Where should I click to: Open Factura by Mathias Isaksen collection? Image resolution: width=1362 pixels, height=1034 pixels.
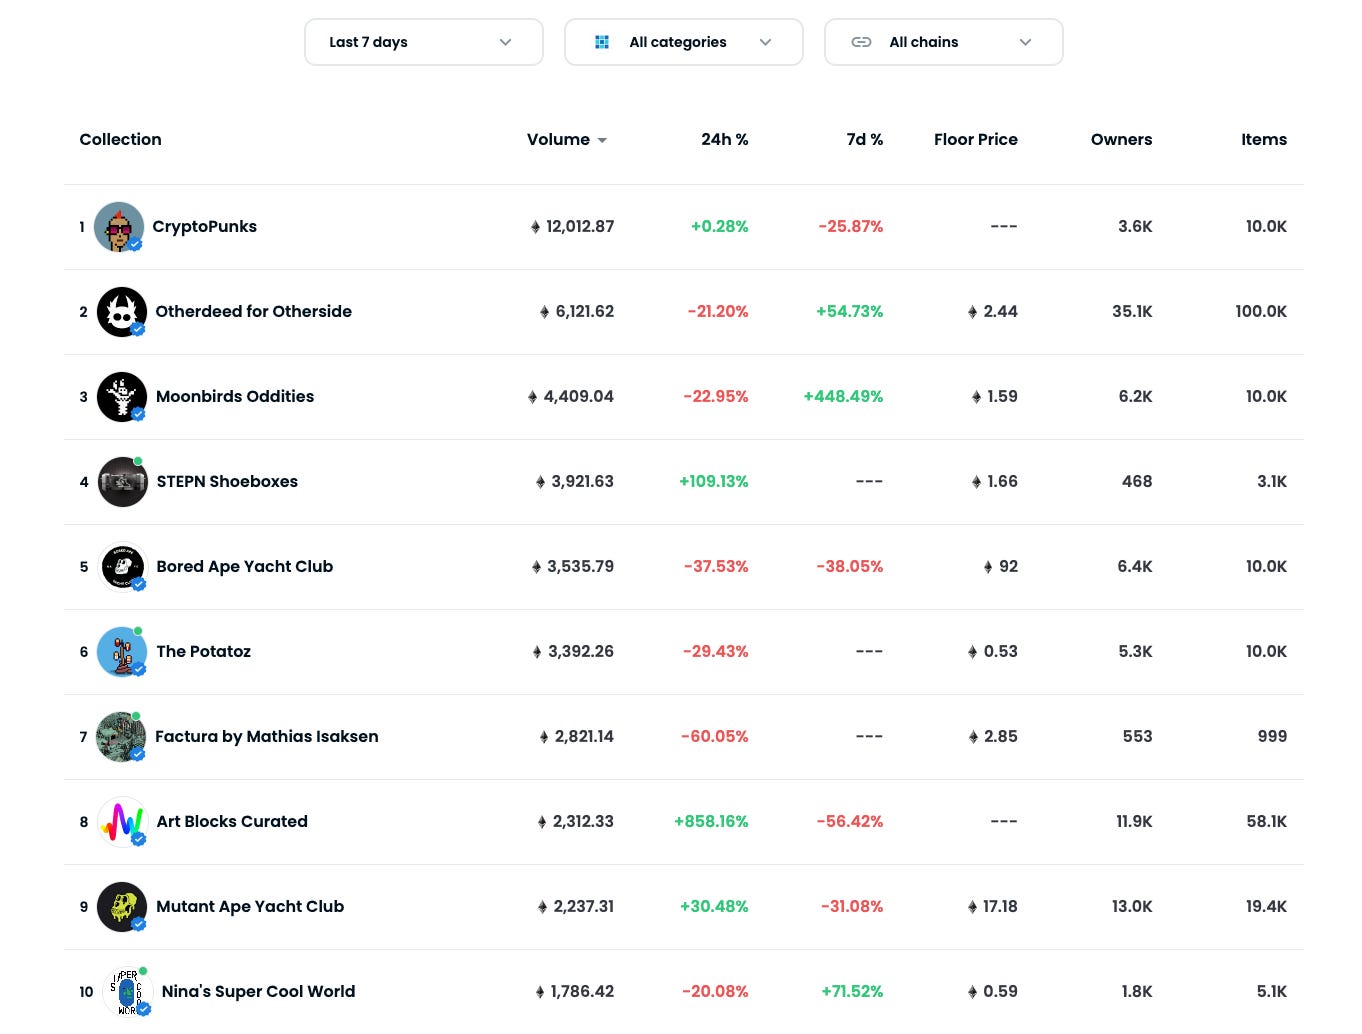pyautogui.click(x=266, y=737)
